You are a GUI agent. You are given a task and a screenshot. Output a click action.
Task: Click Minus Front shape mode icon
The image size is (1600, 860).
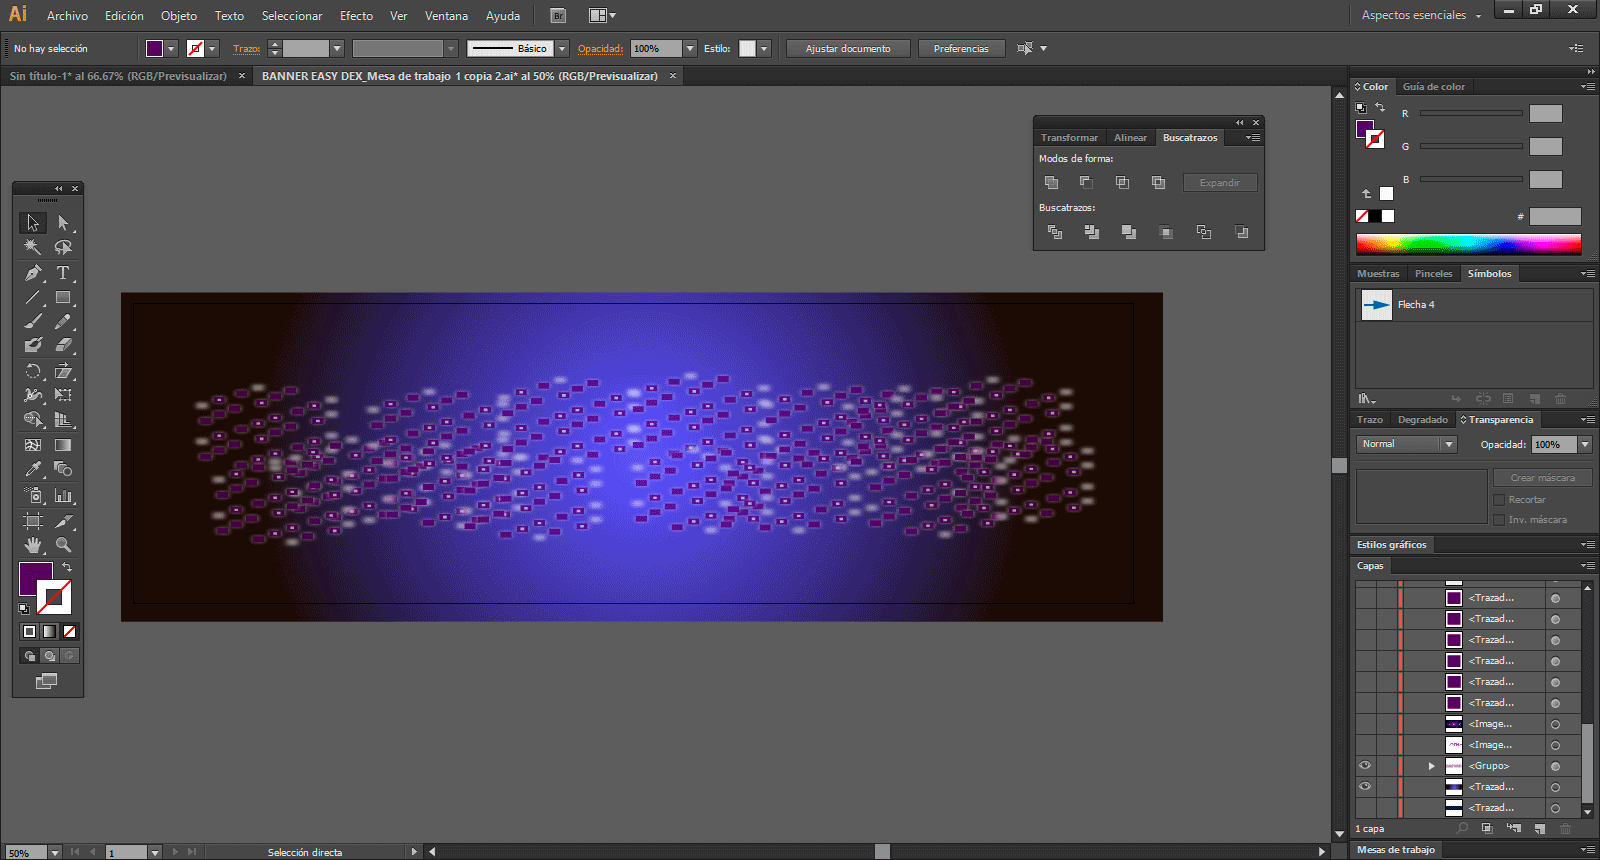tap(1086, 182)
